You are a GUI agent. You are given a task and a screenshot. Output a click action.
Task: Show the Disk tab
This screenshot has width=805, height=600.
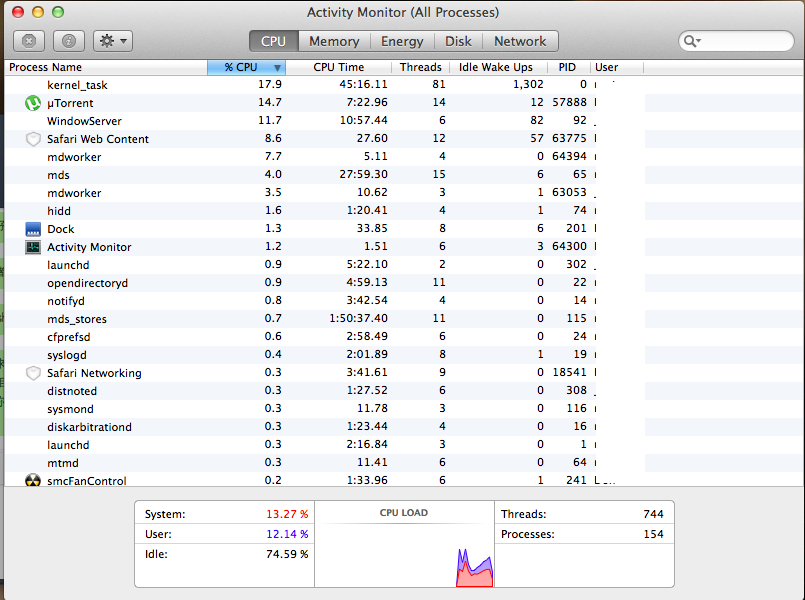pos(458,41)
